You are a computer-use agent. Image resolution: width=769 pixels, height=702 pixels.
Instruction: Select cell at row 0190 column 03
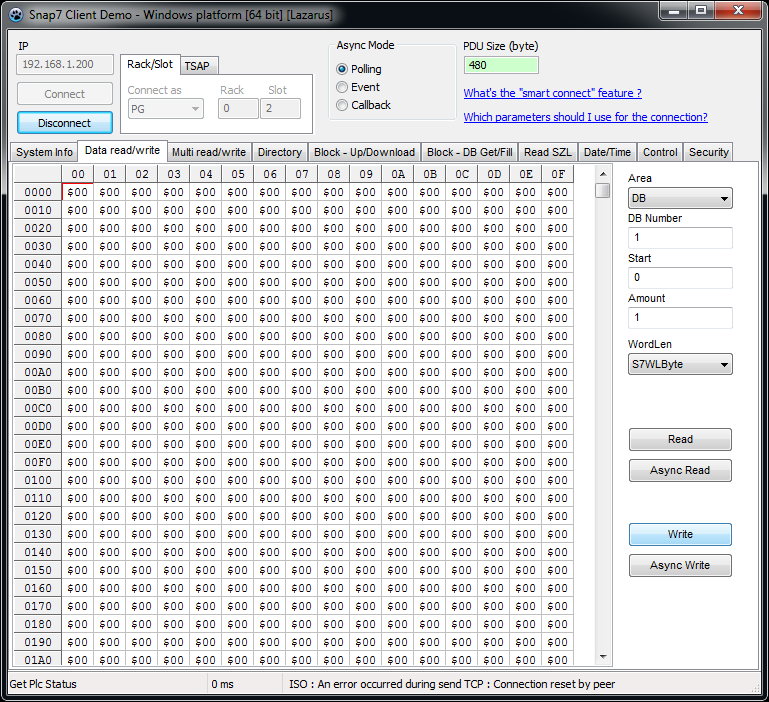point(174,643)
